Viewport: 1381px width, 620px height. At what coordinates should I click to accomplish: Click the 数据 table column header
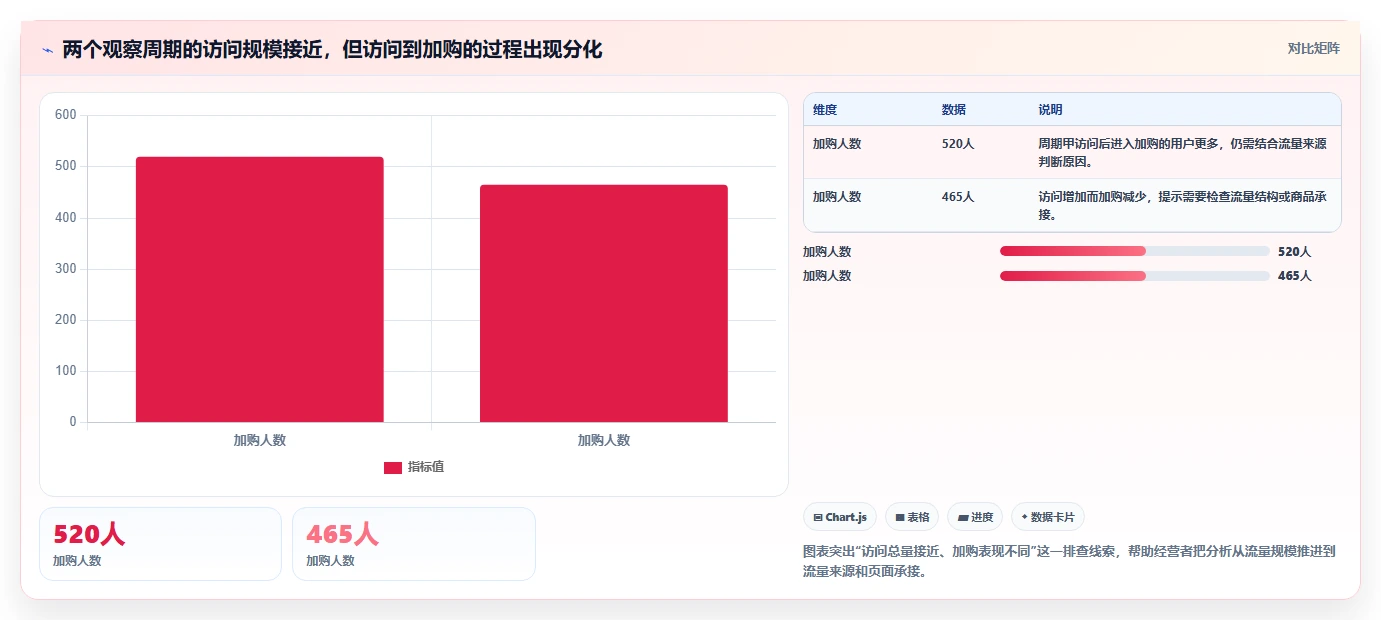(954, 110)
